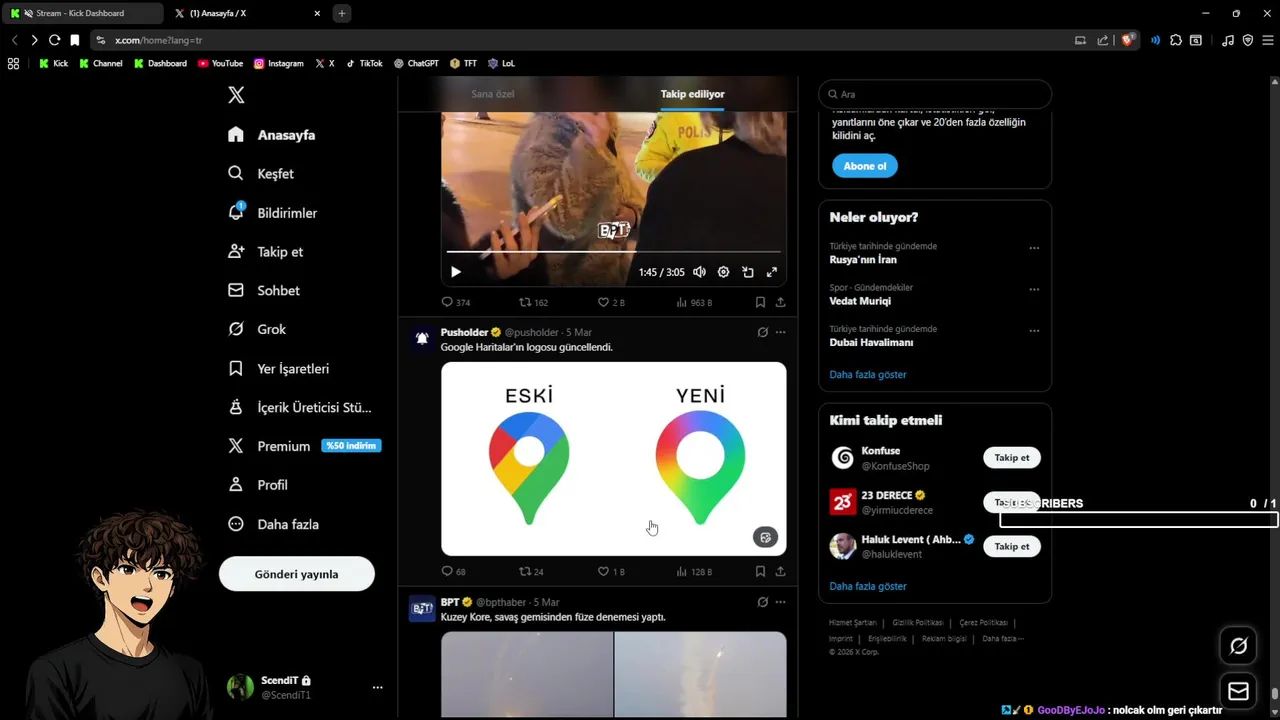Screen dimensions: 1280x720
Task: Click the x.com address bar
Action: (580, 40)
